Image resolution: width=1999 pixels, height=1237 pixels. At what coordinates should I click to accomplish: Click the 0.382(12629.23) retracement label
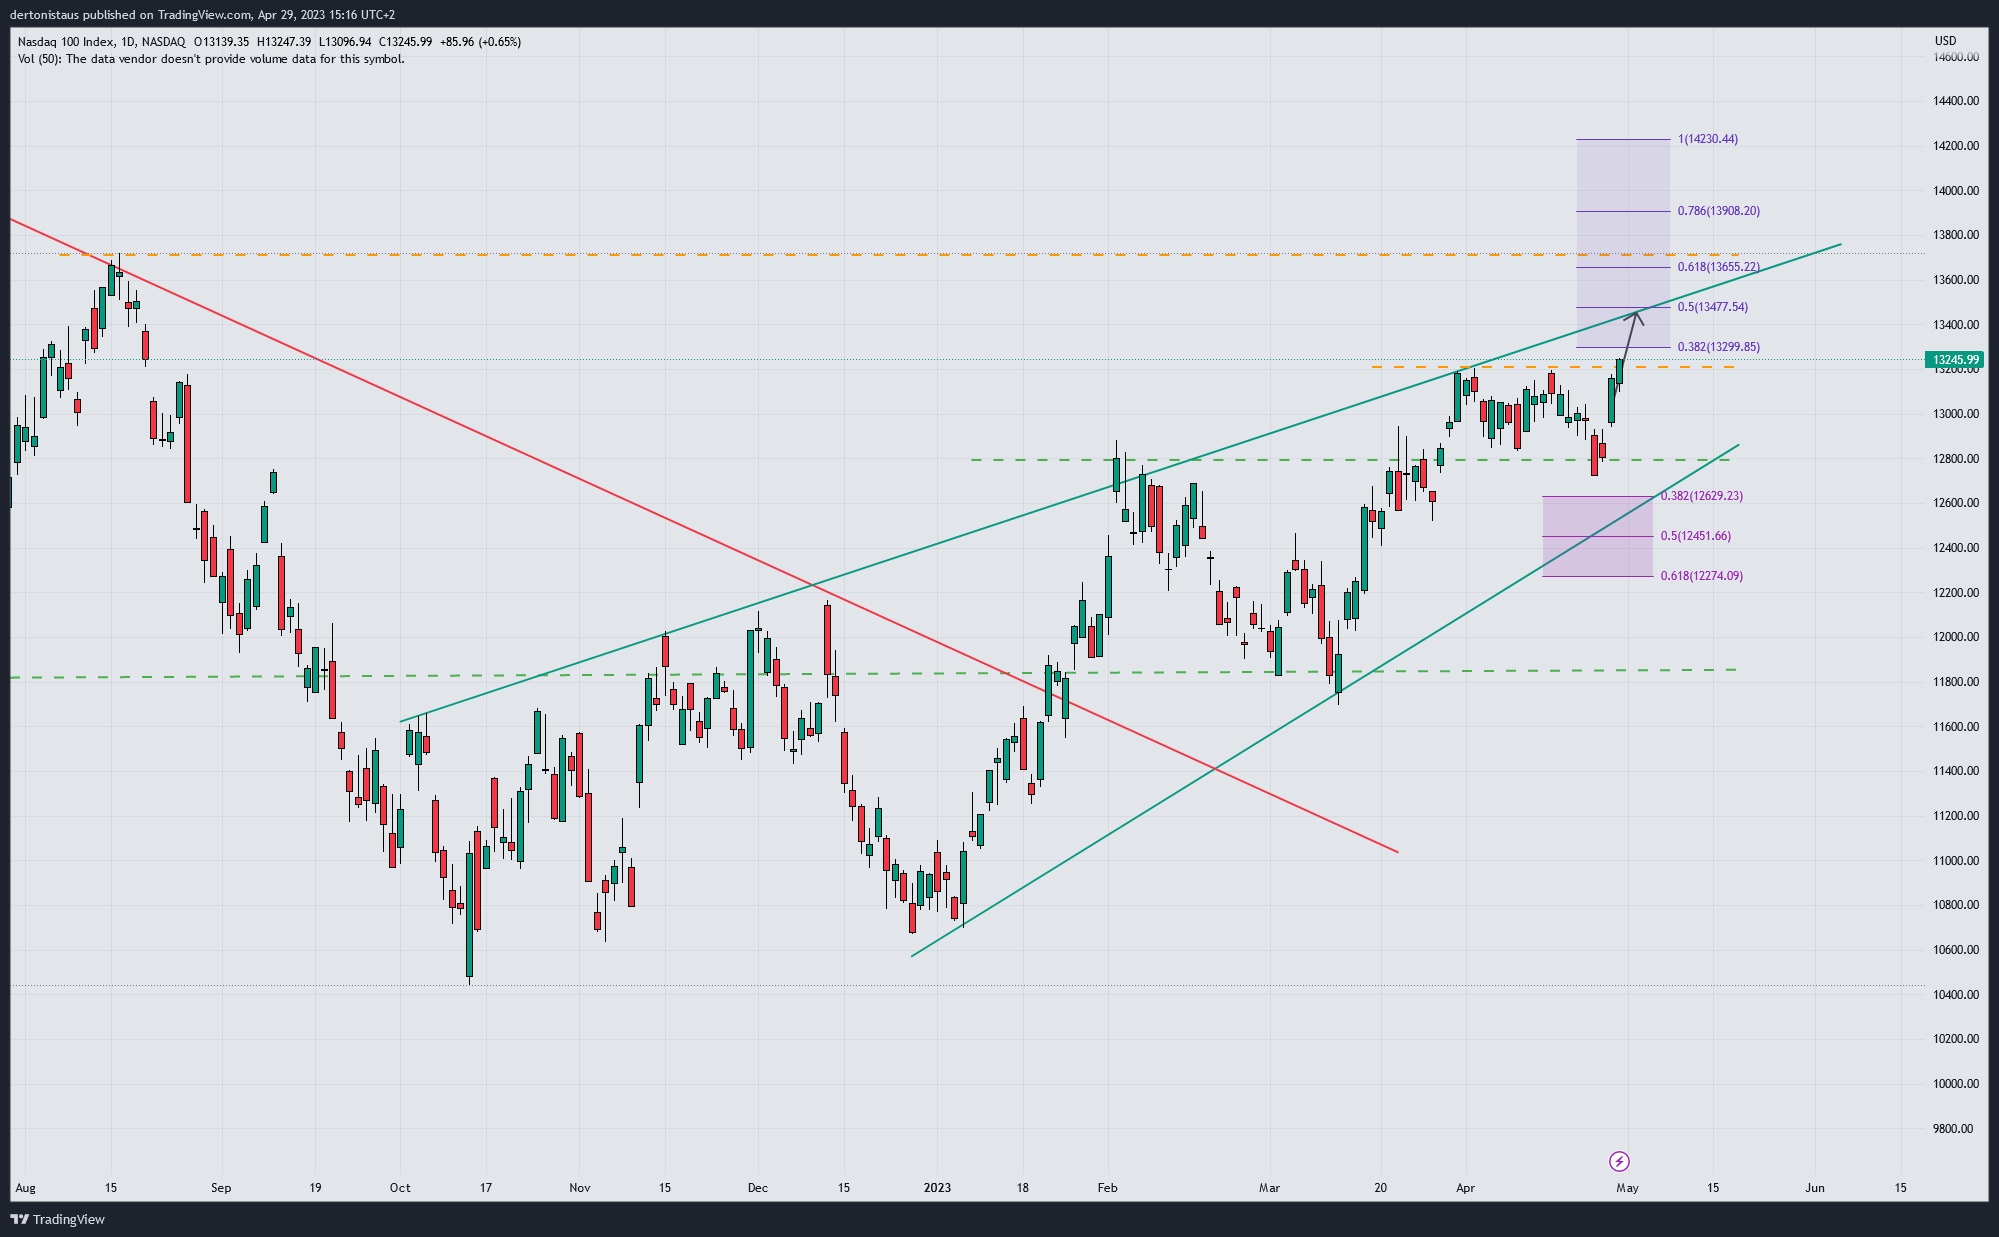[x=1701, y=496]
